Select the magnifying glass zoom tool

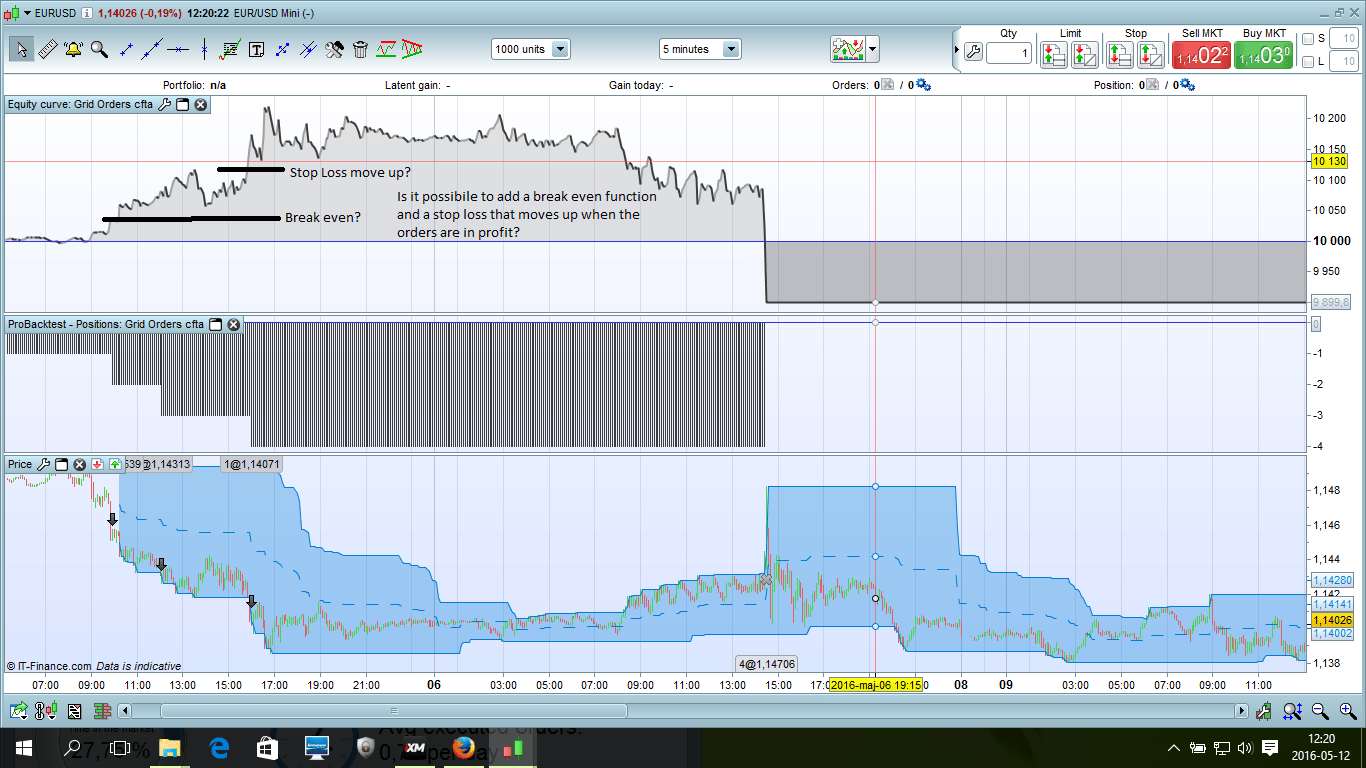(x=99, y=49)
